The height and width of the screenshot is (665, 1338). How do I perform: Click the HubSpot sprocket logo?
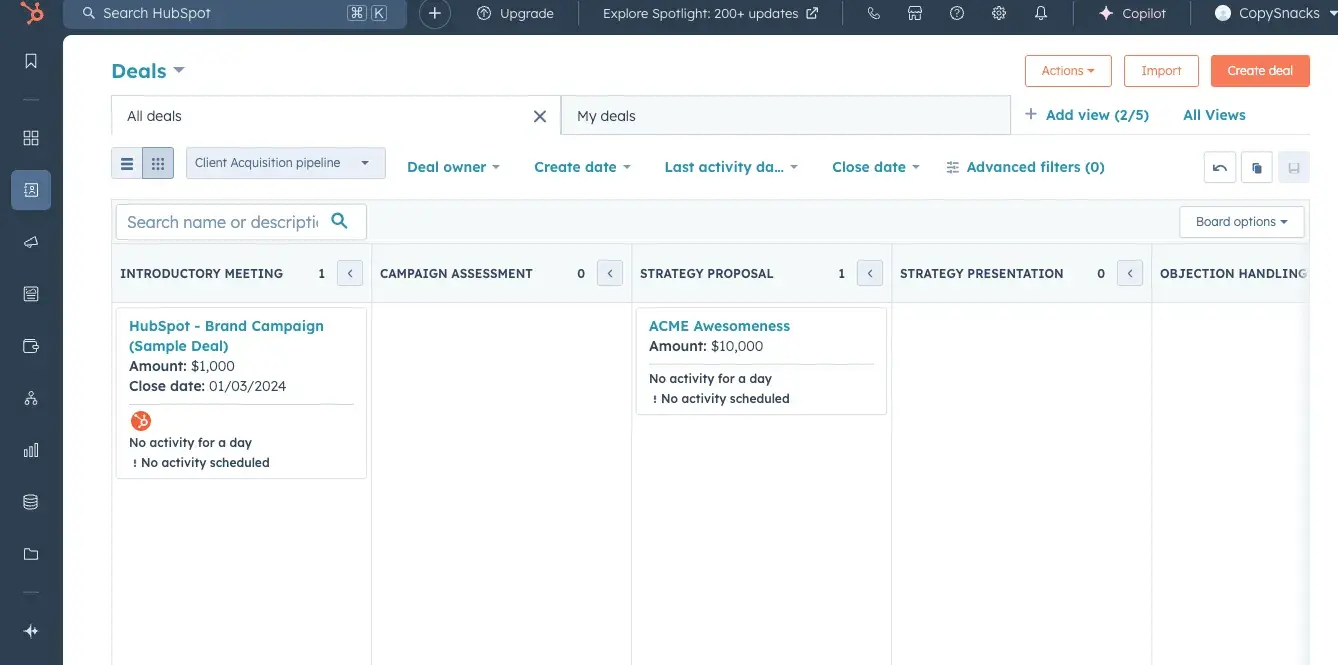[31, 13]
